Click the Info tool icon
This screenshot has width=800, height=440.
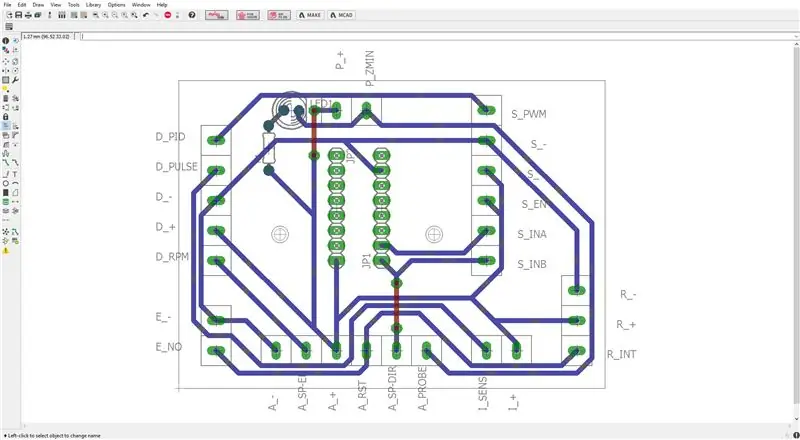[x=6, y=40]
